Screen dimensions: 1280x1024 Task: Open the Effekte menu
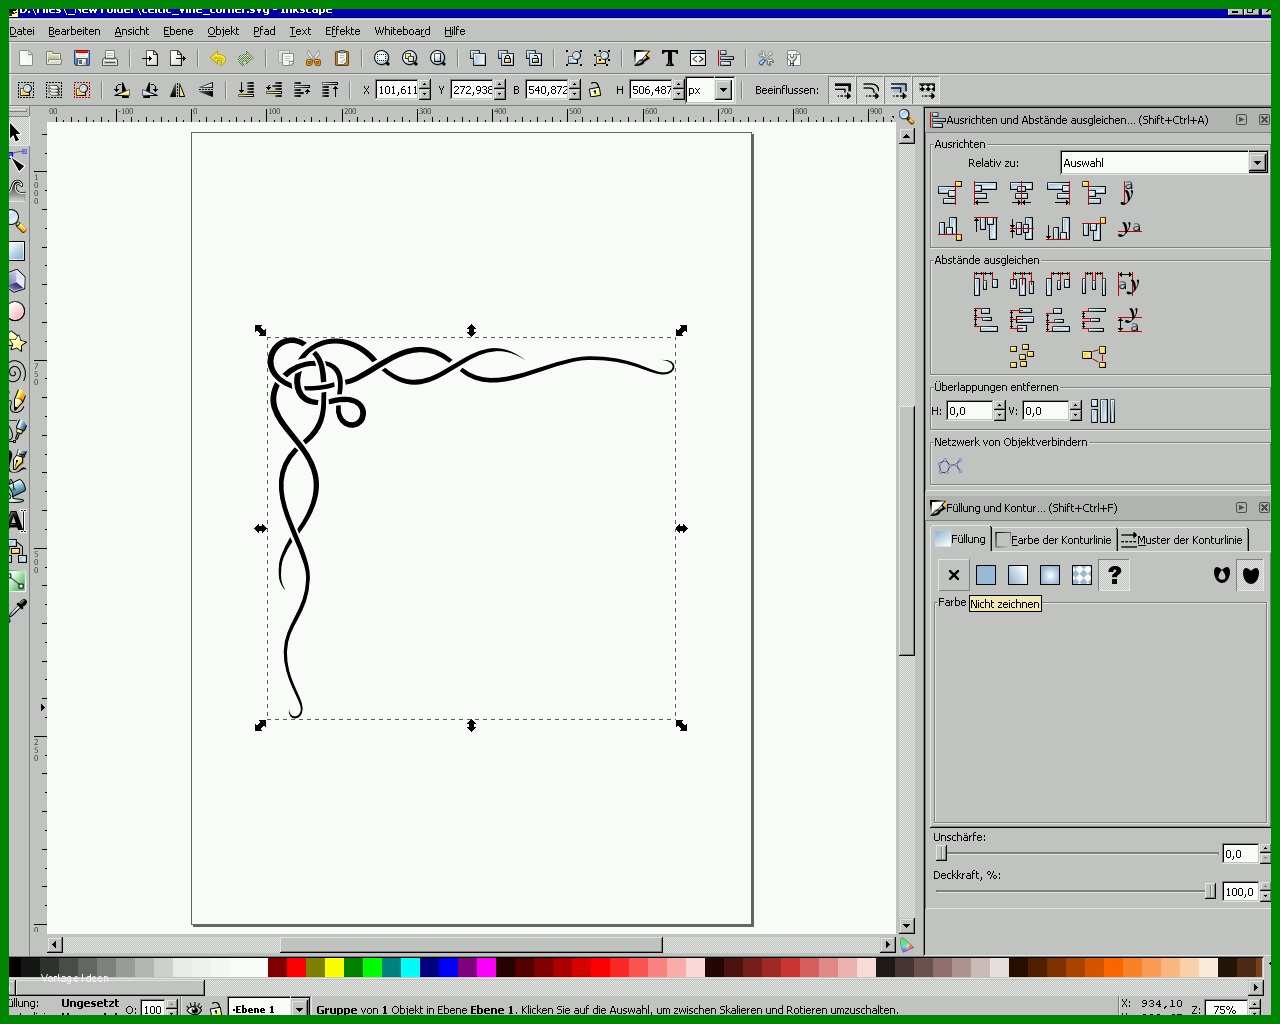[x=342, y=31]
